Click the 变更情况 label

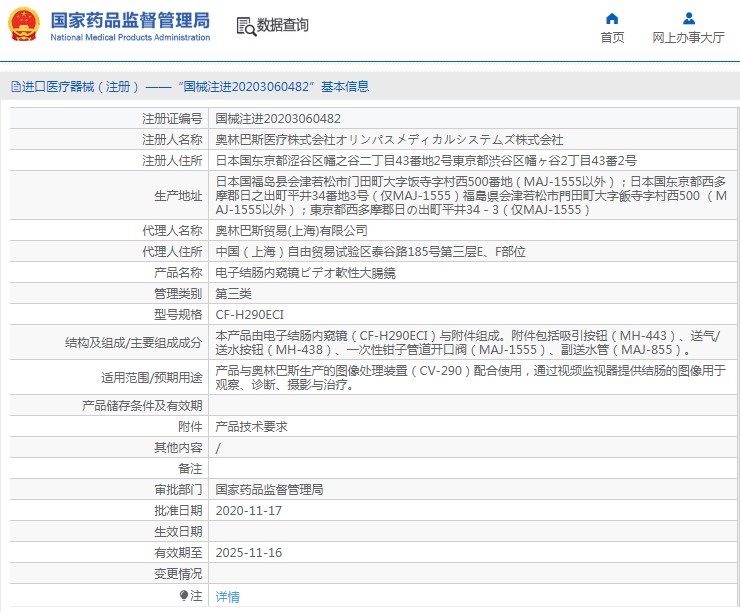(x=178, y=574)
